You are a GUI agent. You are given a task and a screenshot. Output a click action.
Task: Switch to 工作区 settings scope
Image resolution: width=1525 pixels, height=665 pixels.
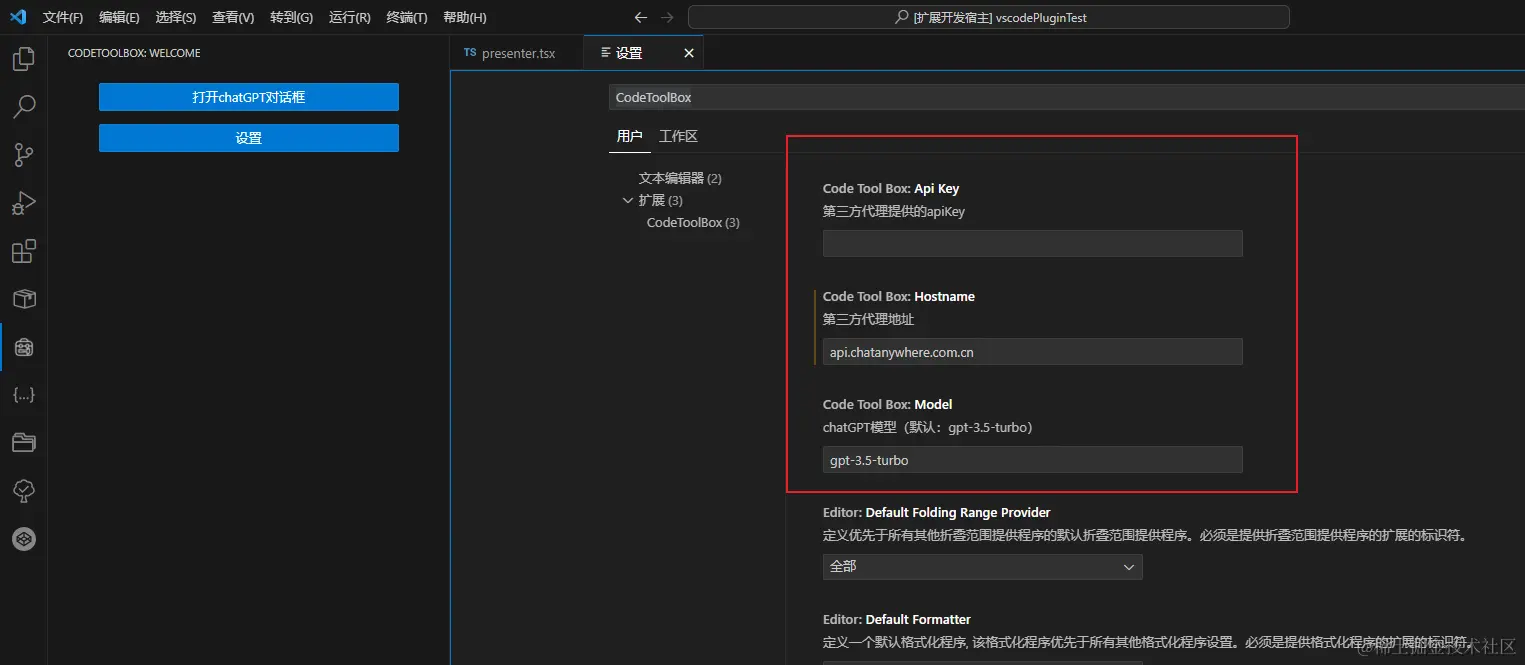[x=678, y=136]
